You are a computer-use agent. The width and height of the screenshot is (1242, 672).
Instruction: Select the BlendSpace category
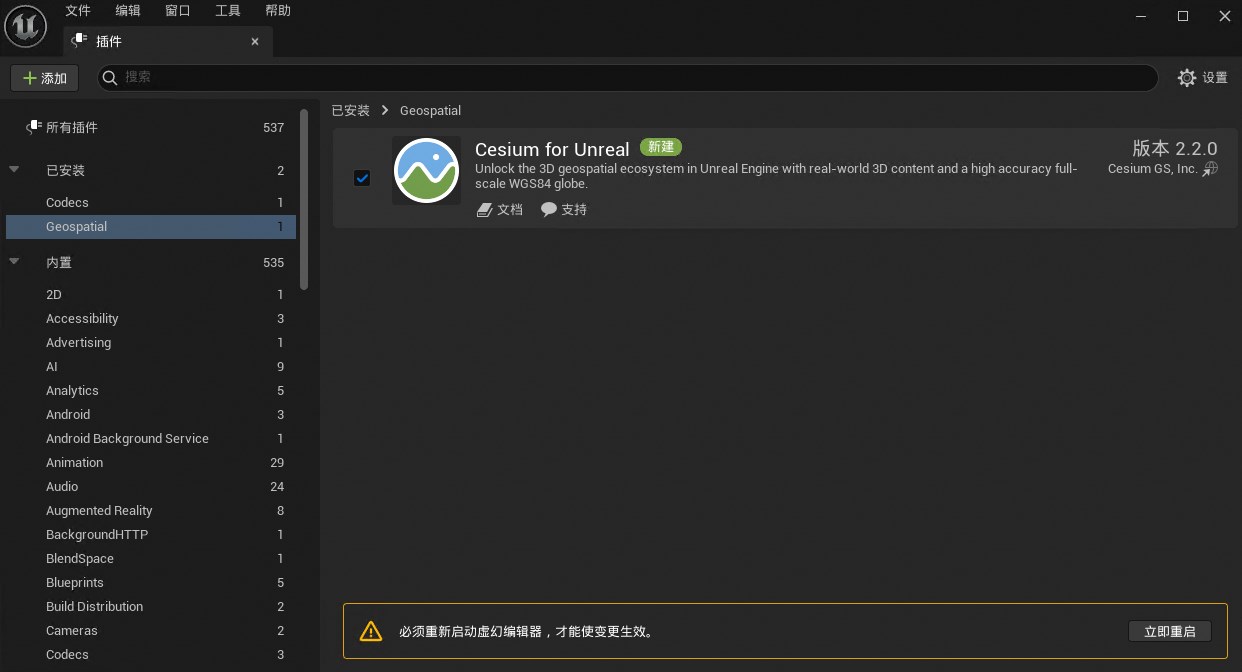(153, 558)
